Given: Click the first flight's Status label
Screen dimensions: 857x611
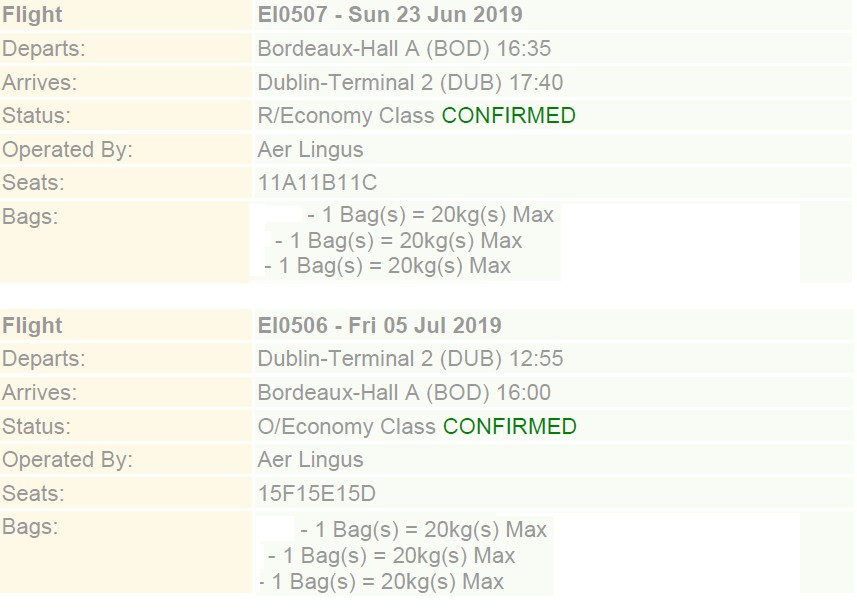Looking at the screenshot, I should pyautogui.click(x=36, y=116).
